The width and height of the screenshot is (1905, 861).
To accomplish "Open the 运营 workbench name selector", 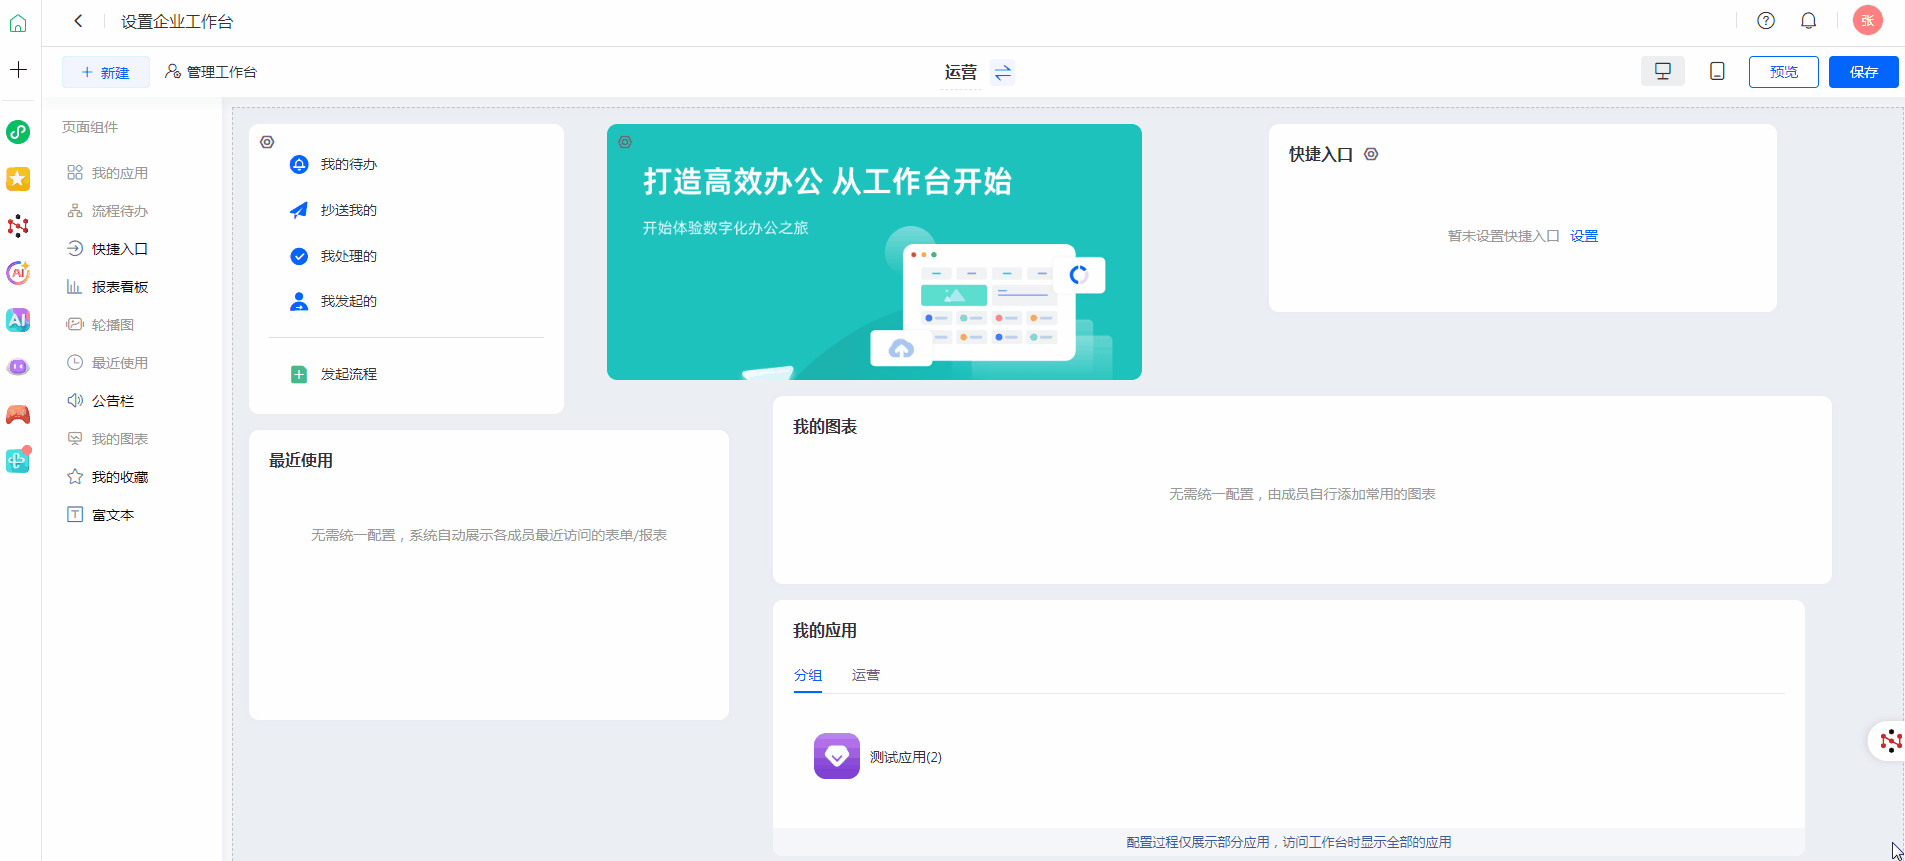I will click(x=960, y=72).
